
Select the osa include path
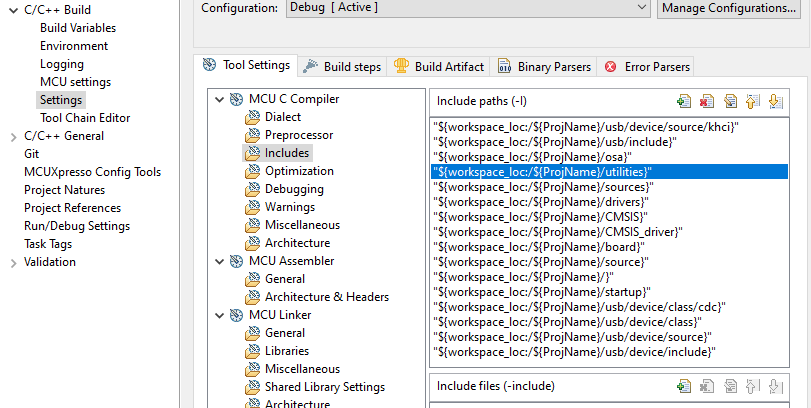609,157
